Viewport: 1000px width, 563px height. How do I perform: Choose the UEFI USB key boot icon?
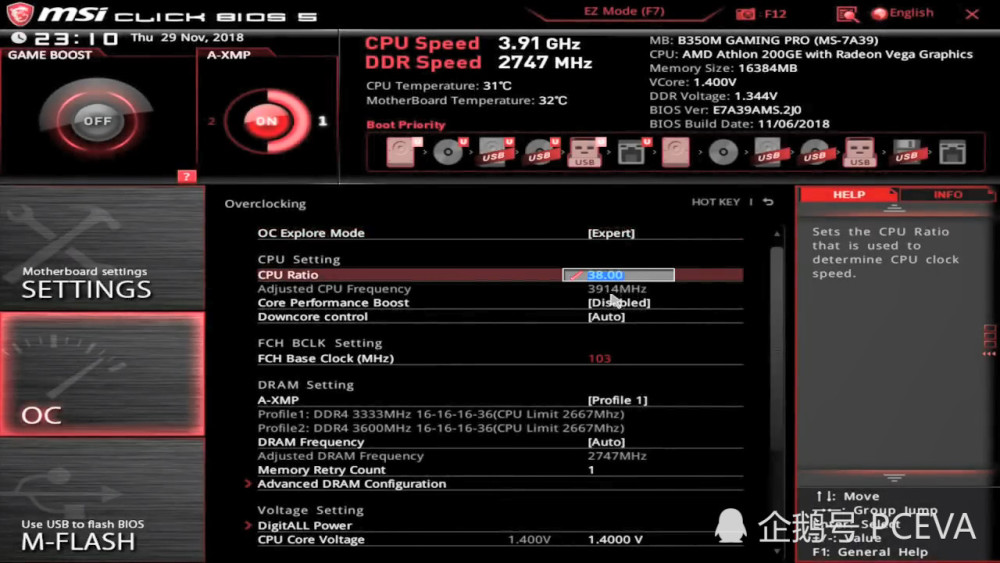[586, 152]
